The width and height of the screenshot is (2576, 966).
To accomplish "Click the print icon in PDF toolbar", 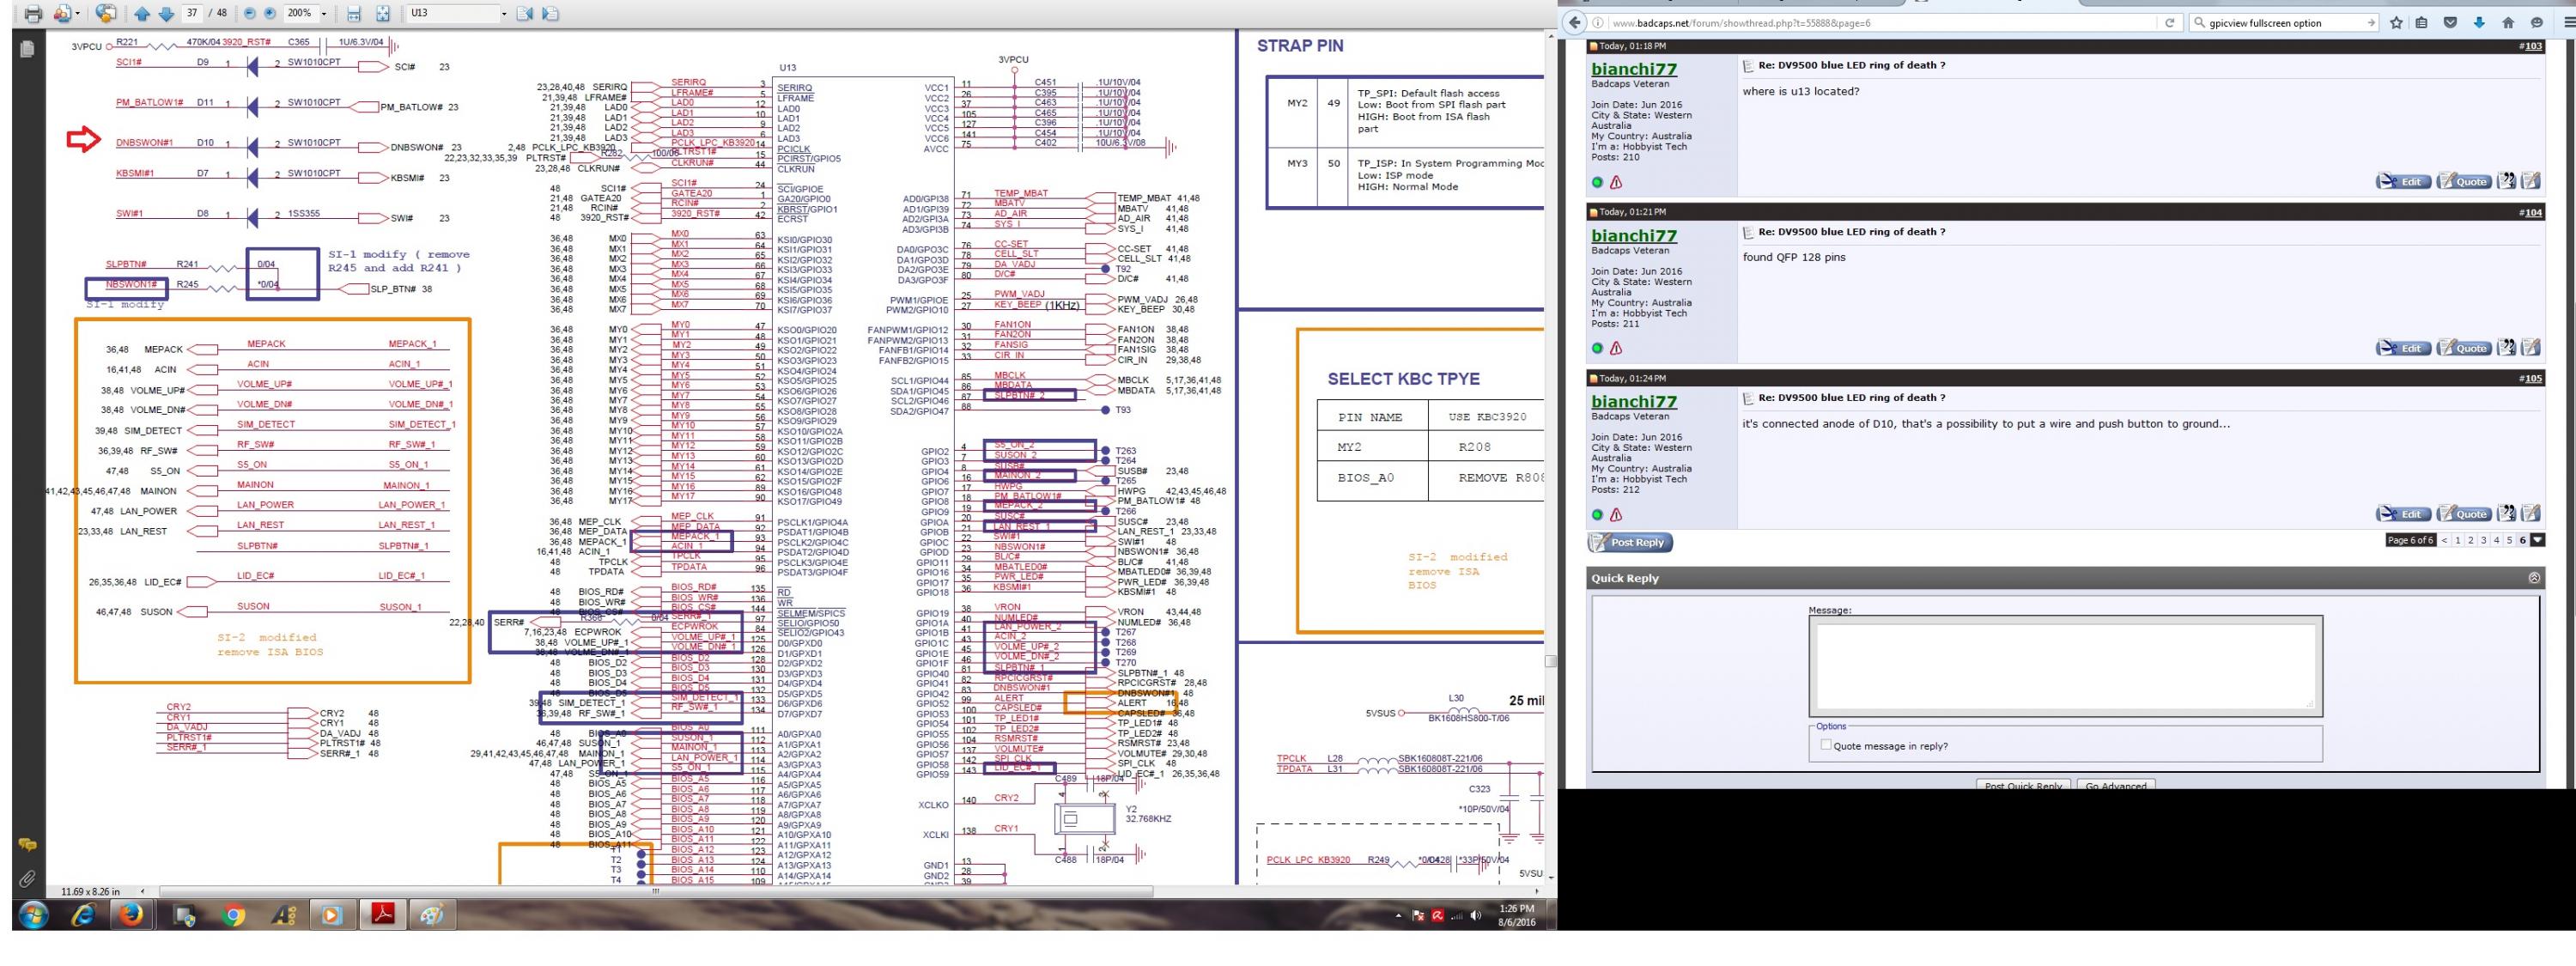I will click(x=33, y=14).
